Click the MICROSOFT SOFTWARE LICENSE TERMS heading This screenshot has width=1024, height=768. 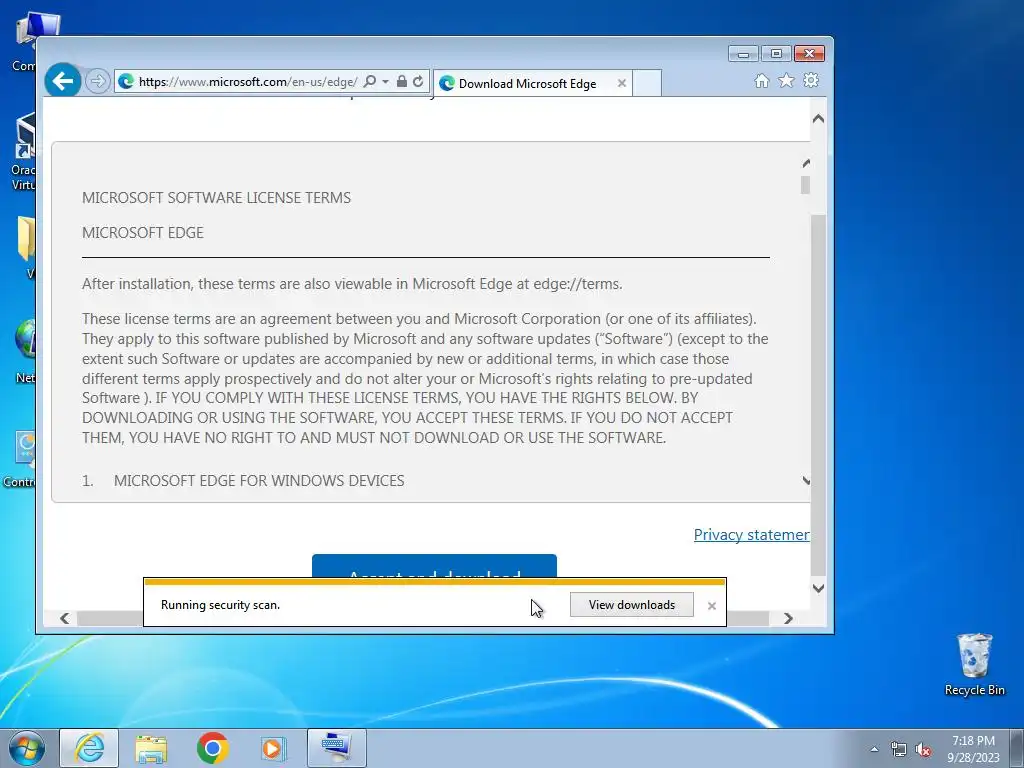point(216,198)
